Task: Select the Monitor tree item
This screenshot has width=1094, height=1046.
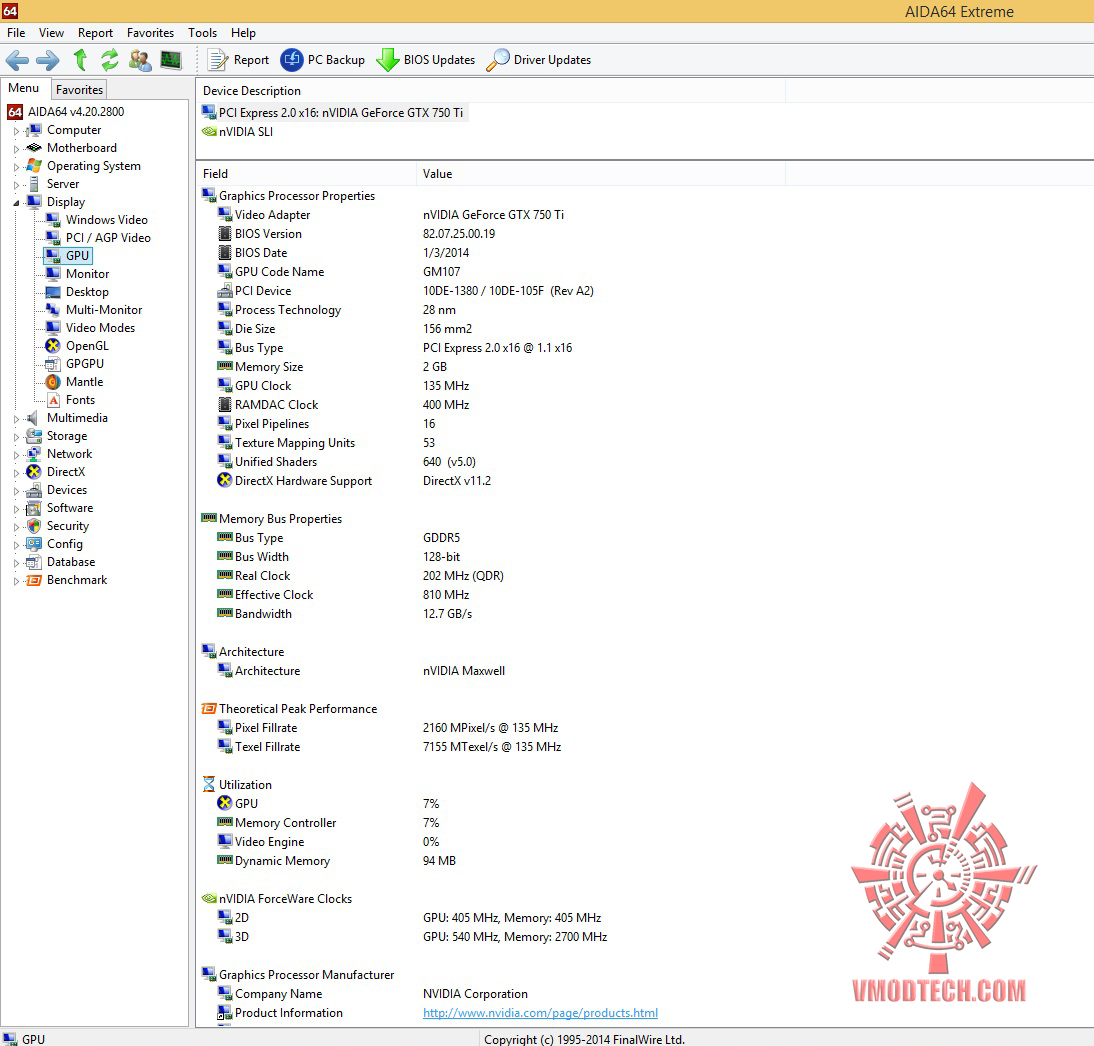Action: [87, 274]
